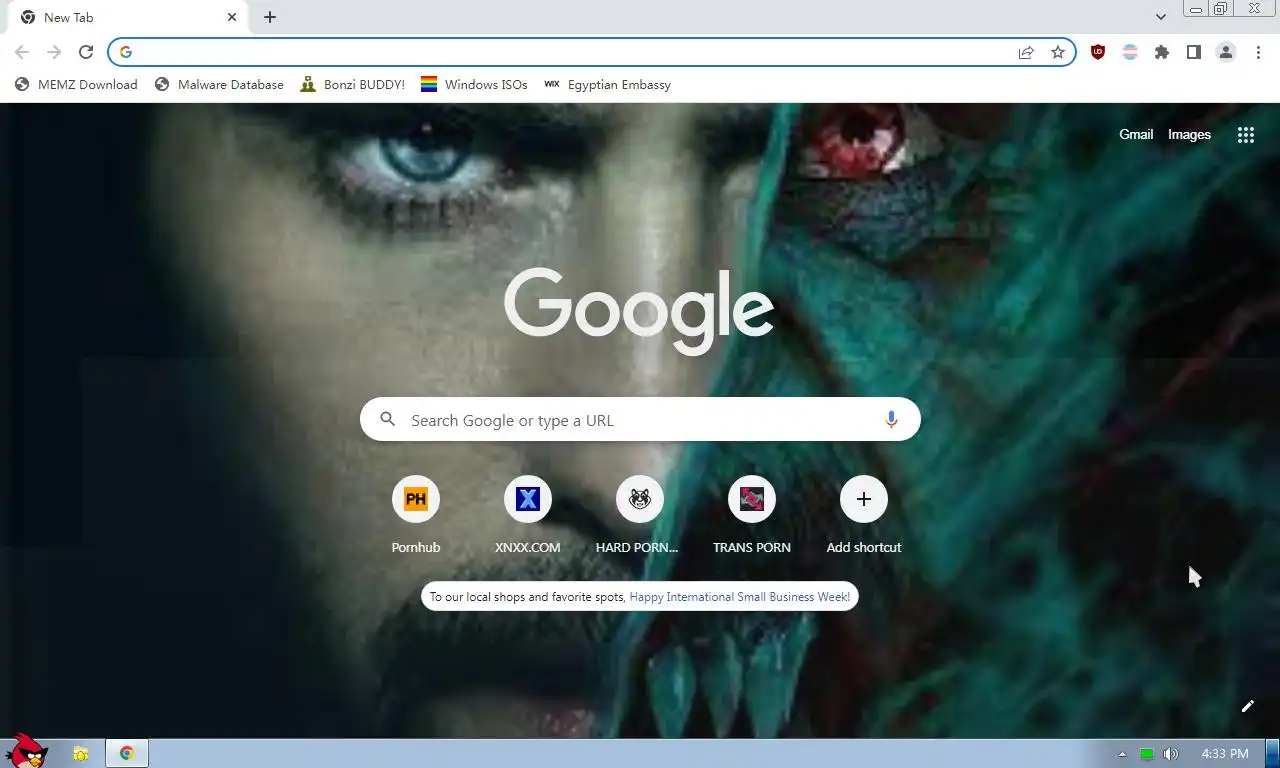
Task: Click the magnifier icon in search box
Action: click(x=388, y=420)
